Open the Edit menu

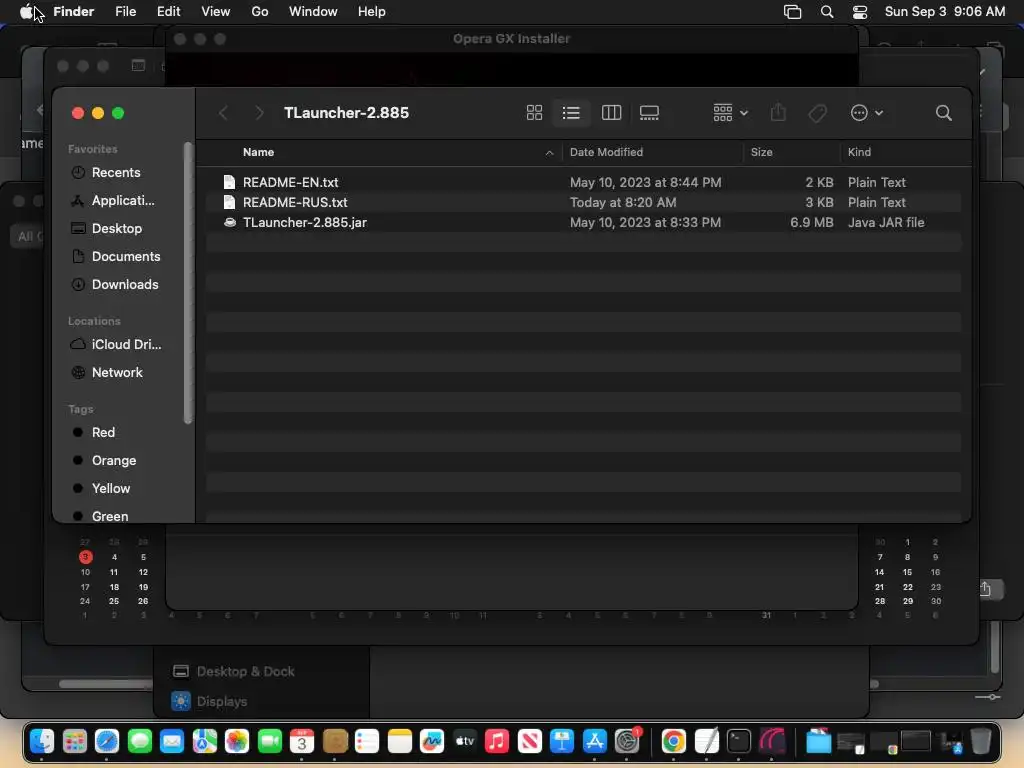tap(168, 12)
